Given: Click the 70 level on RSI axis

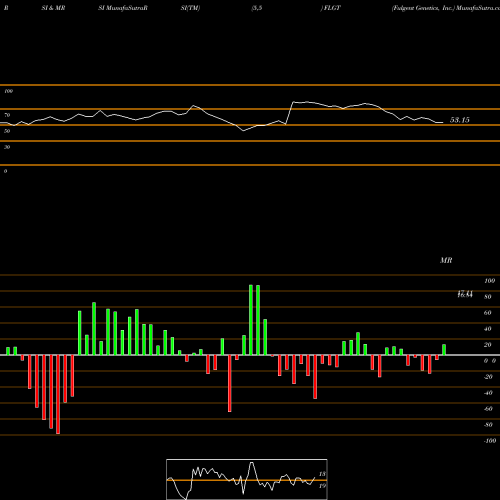Looking at the screenshot, I should click(7, 115).
